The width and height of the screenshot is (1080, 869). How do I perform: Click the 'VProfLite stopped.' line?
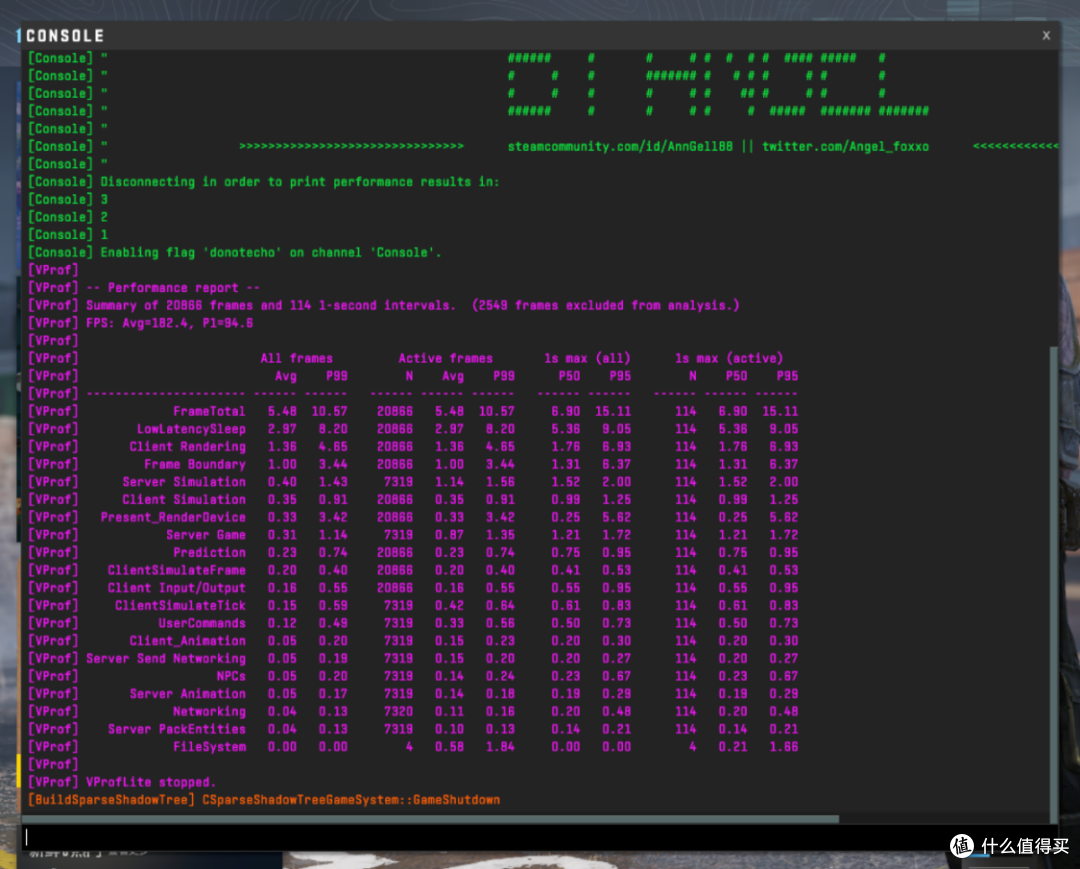click(x=122, y=782)
